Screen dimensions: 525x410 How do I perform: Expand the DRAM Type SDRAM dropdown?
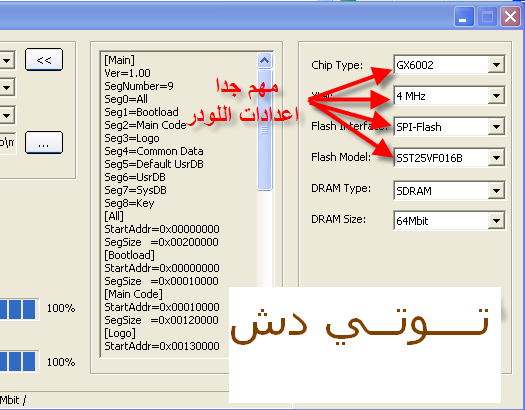(x=496, y=191)
